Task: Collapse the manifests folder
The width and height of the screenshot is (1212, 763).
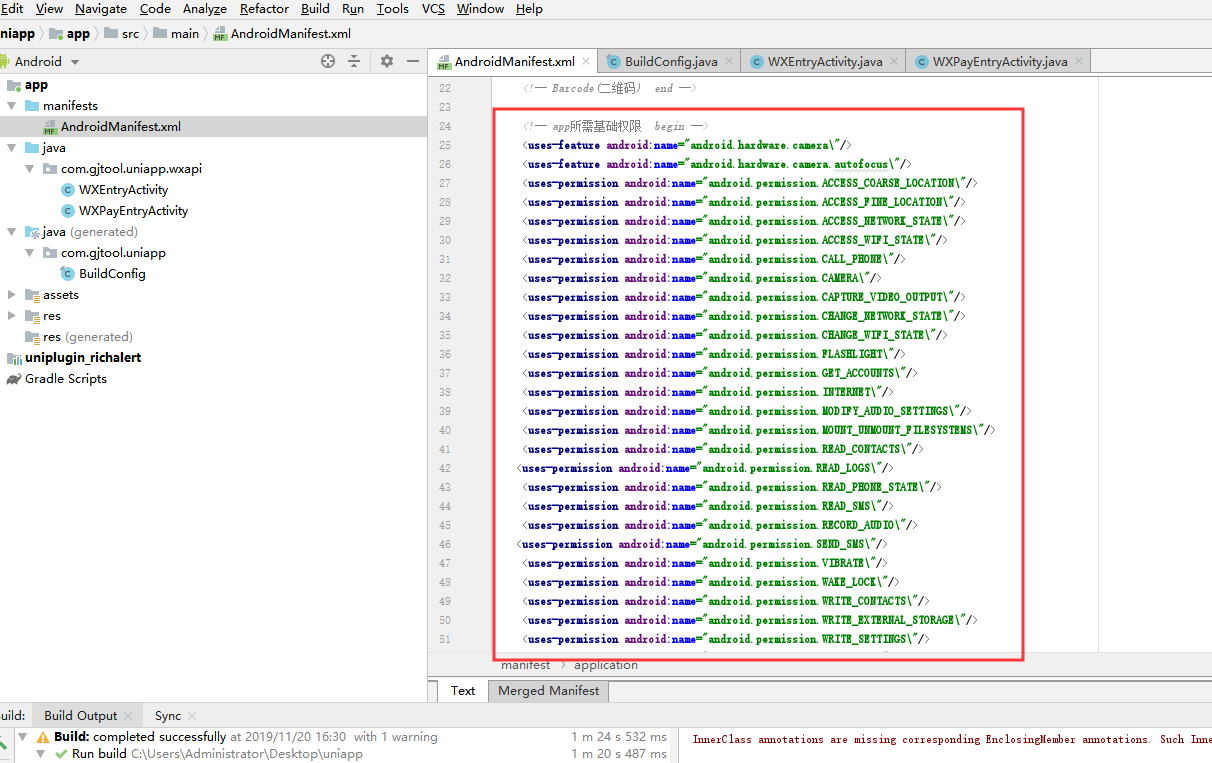Action: click(x=12, y=106)
